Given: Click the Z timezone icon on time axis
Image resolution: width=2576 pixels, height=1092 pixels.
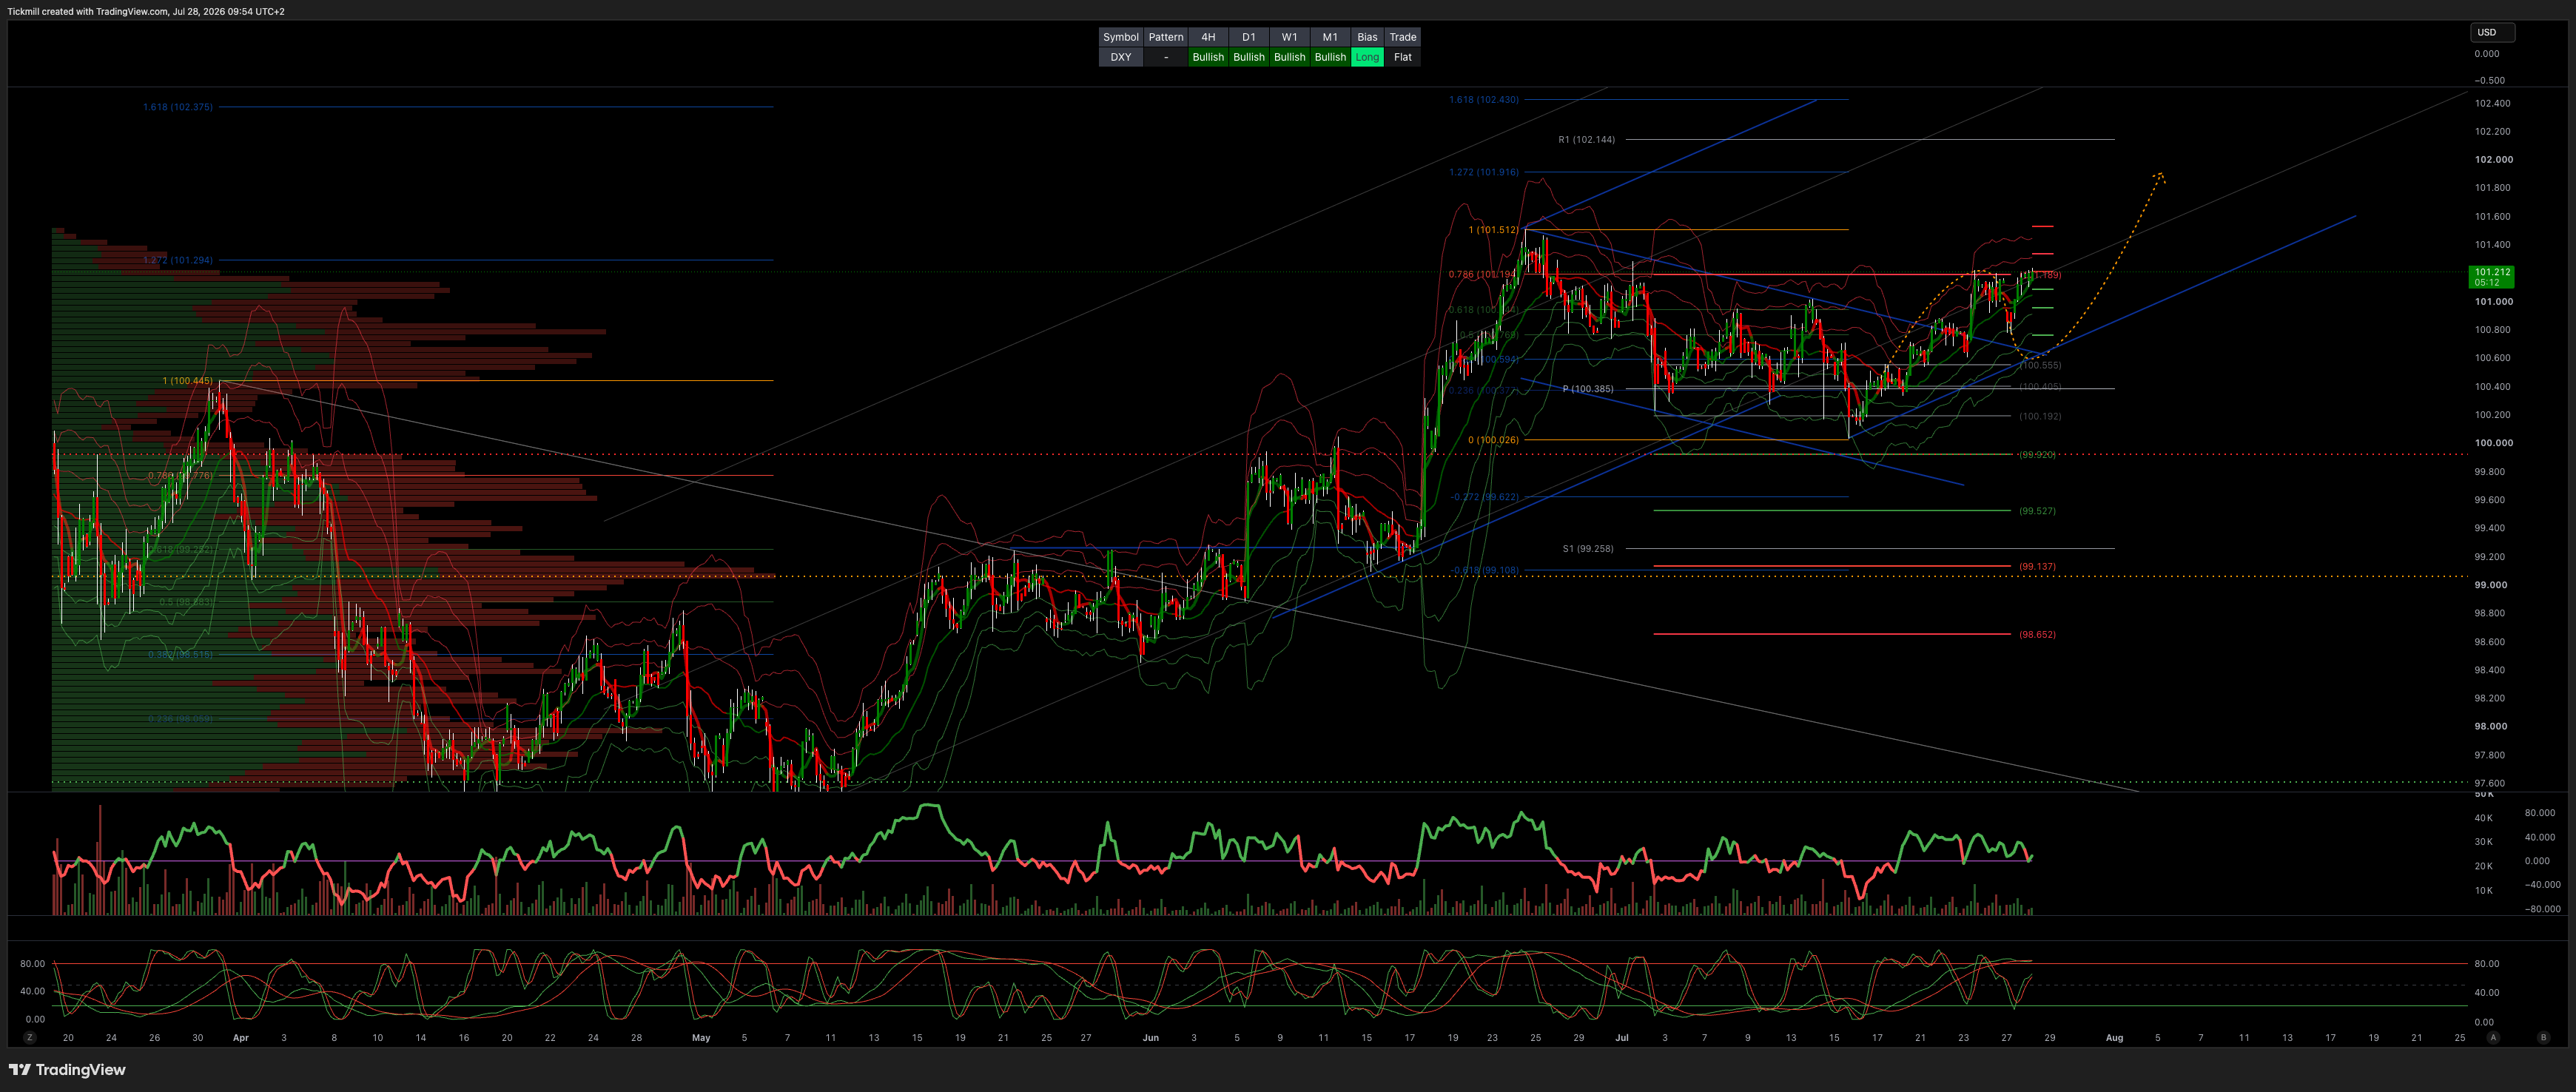Looking at the screenshot, I should tap(30, 1038).
